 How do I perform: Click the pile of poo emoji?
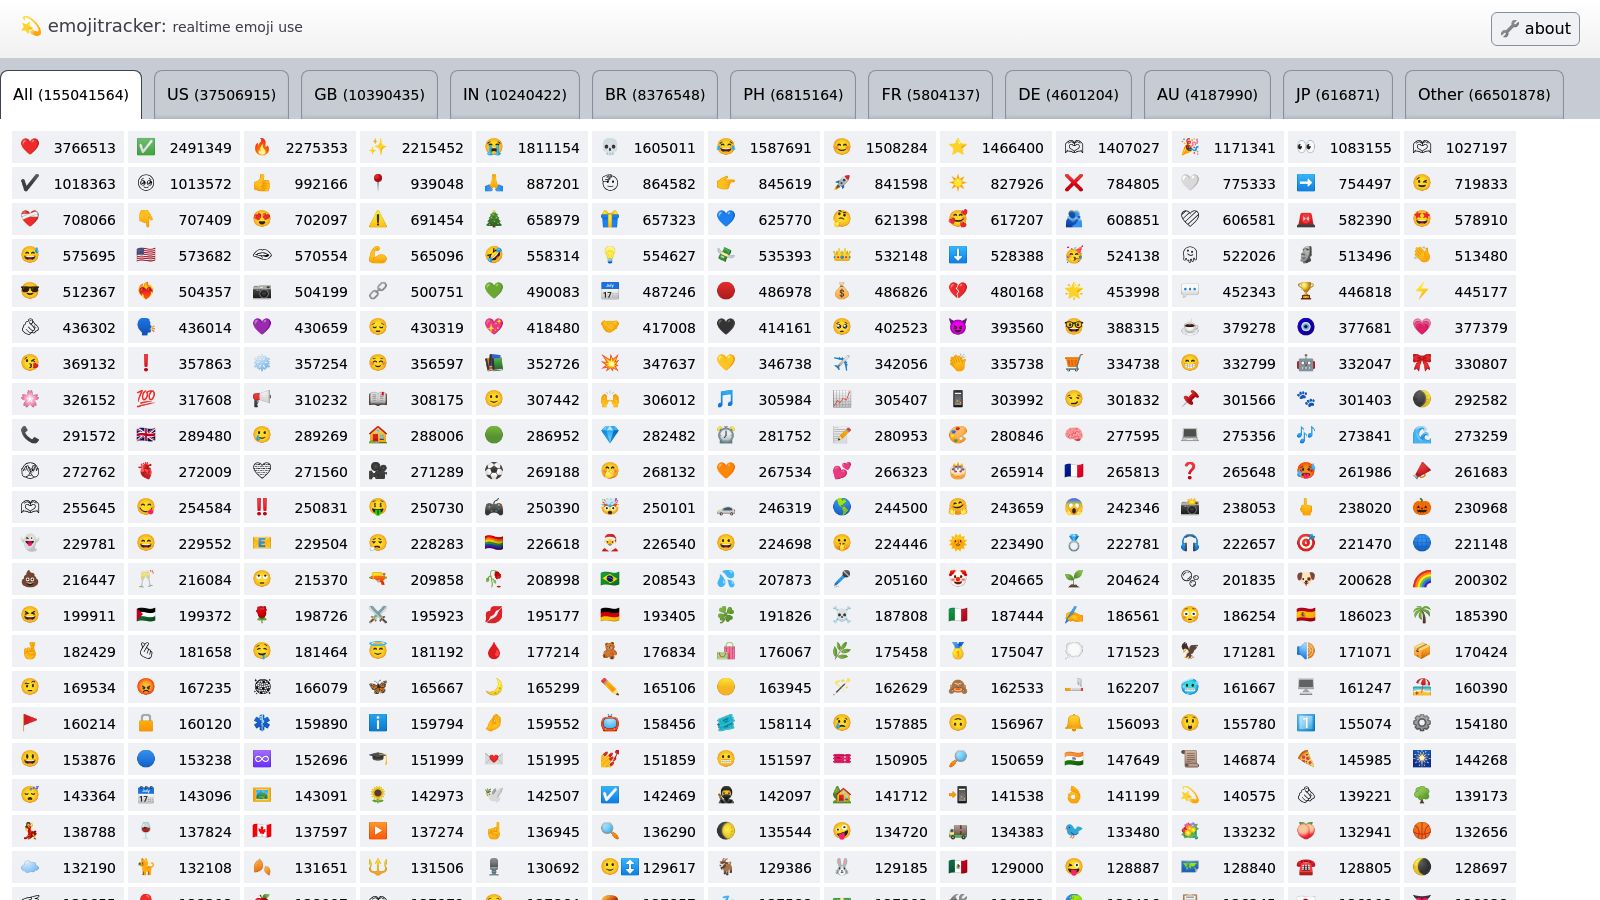coord(28,579)
